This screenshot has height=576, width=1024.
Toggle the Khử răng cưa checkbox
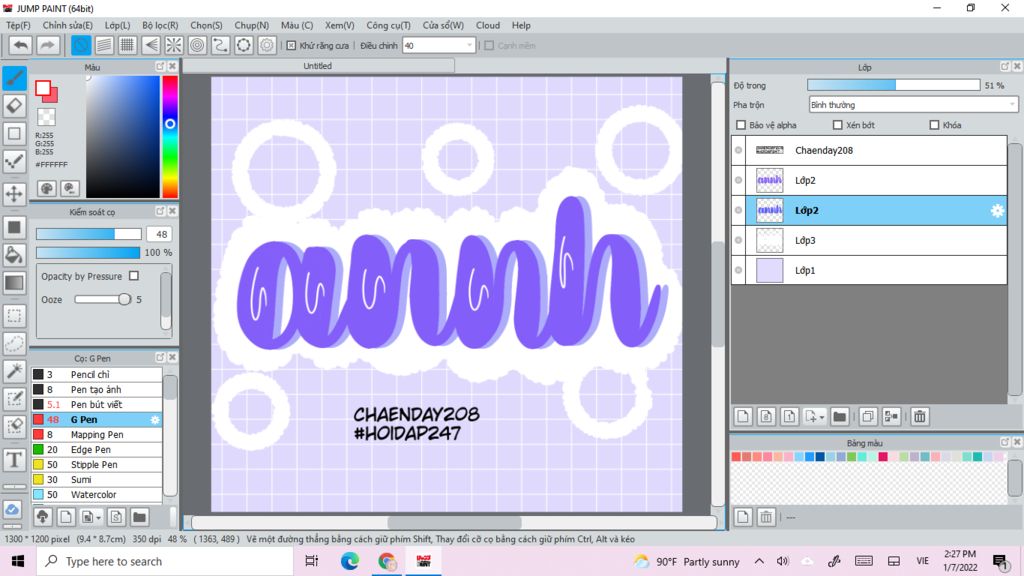click(x=291, y=45)
